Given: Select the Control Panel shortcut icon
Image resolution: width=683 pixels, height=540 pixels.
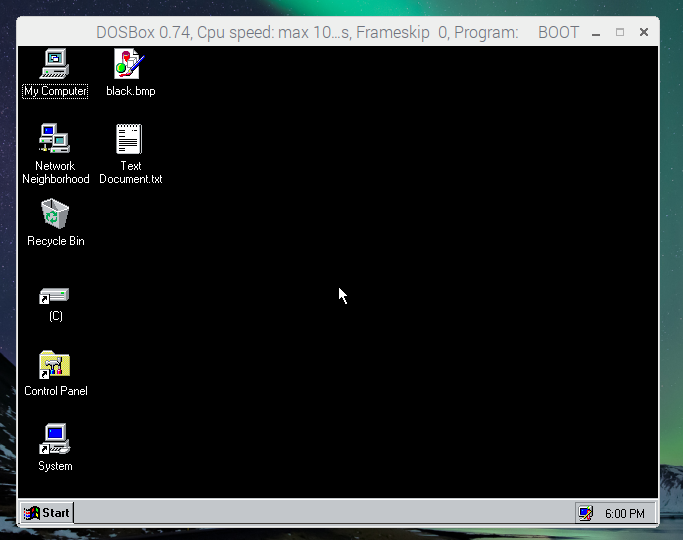Looking at the screenshot, I should coord(54,364).
